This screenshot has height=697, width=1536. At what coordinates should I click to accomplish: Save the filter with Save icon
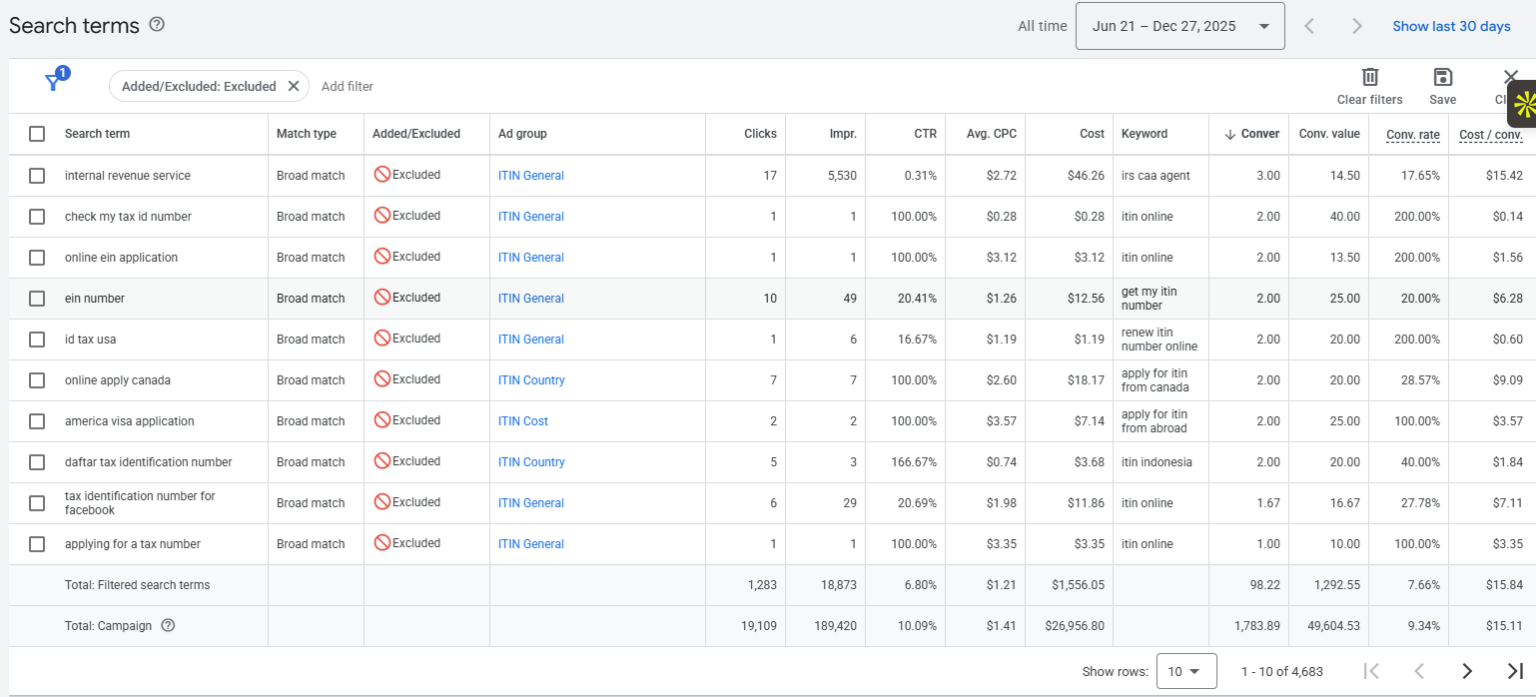[x=1442, y=78]
